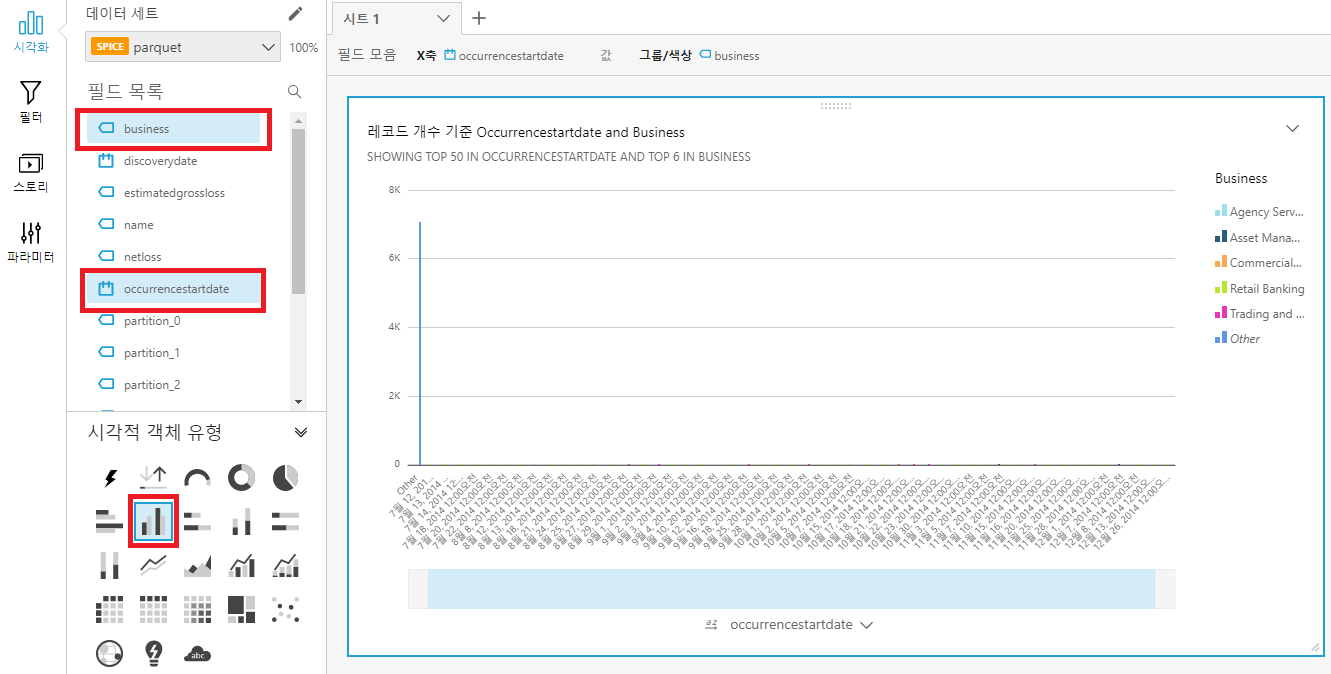1331x674 pixels.
Task: Open the 필터 (filter) sidebar panel
Action: [x=31, y=102]
